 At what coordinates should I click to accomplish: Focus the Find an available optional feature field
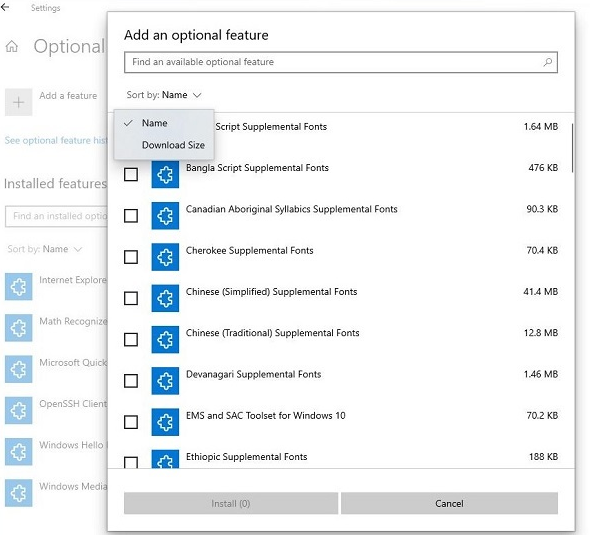point(341,62)
